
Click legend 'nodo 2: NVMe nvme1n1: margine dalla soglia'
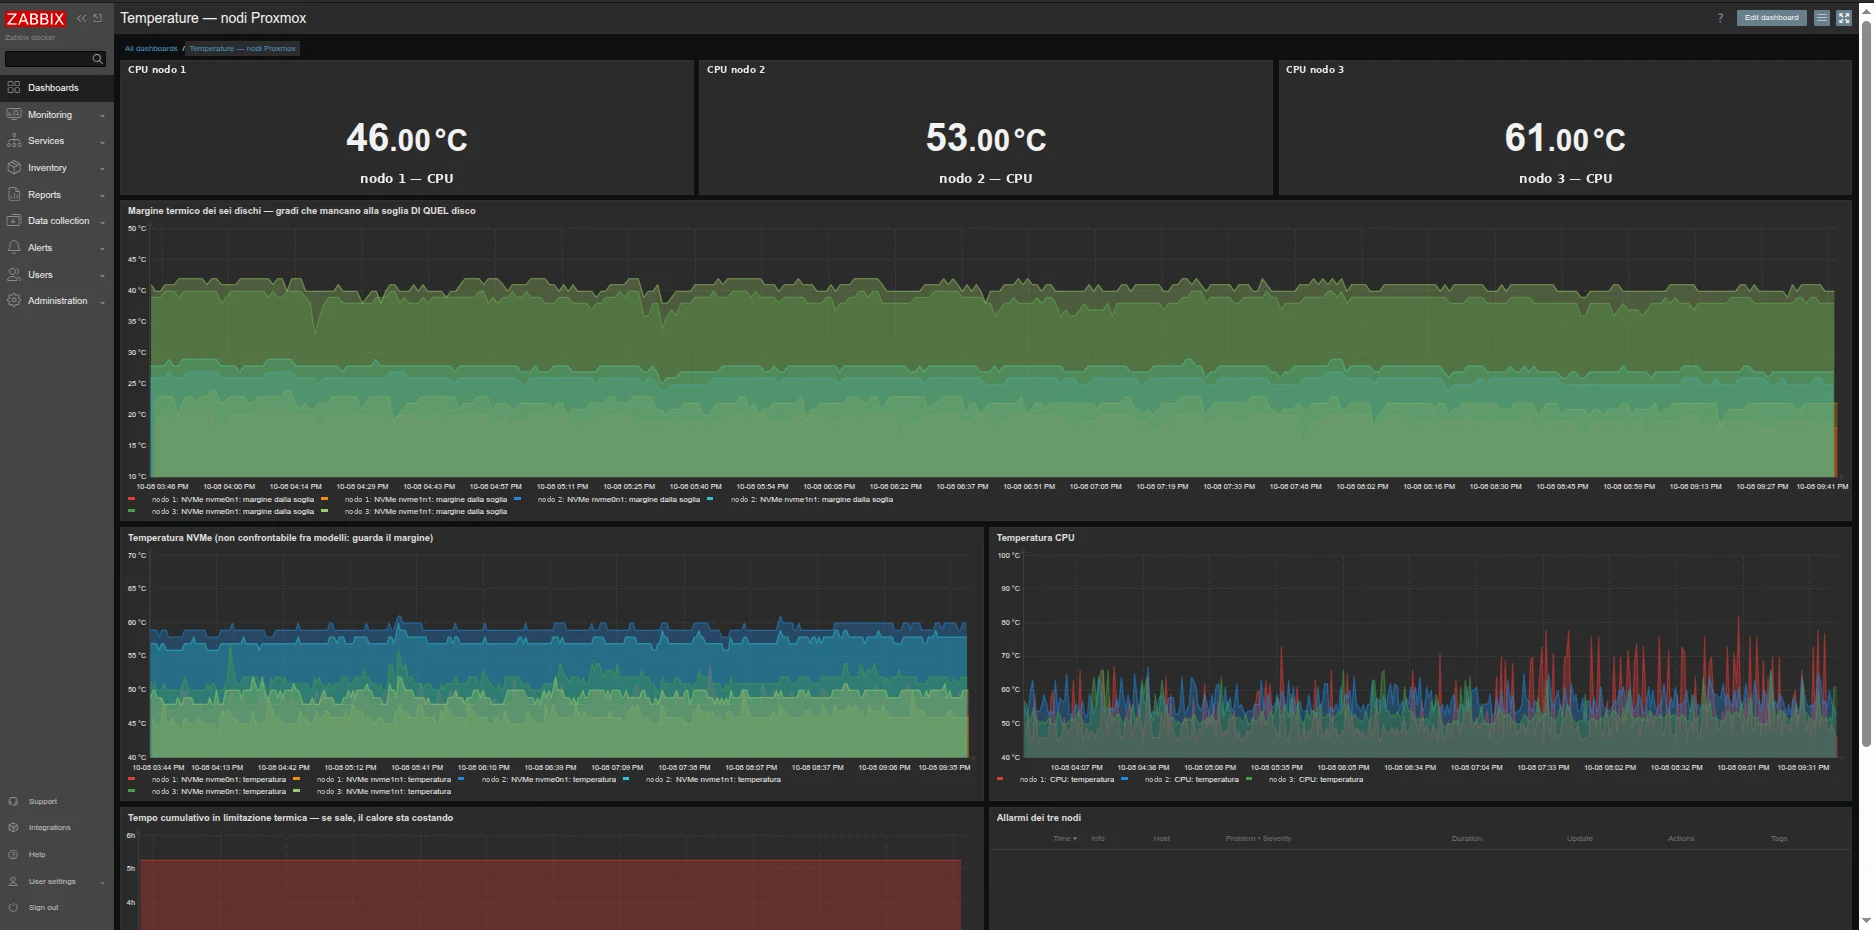pyautogui.click(x=812, y=500)
